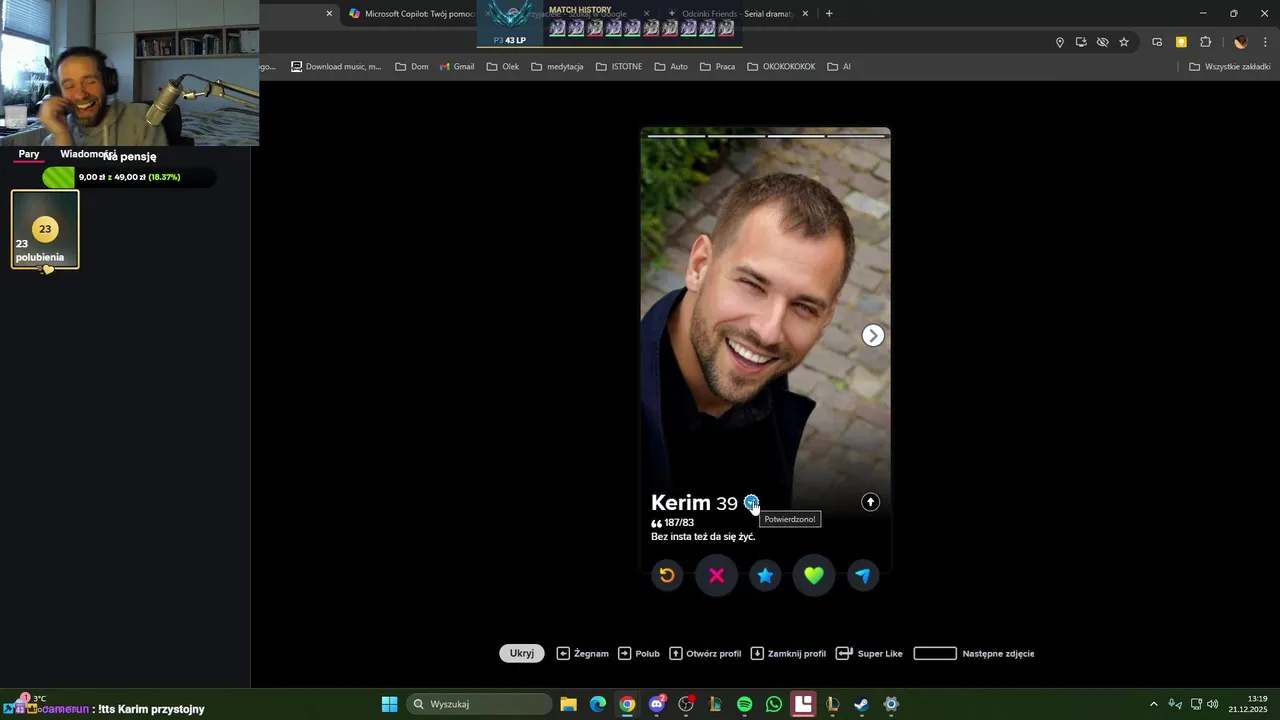The image size is (1280, 720).
Task: Open the Download music bookmark
Action: click(336, 67)
